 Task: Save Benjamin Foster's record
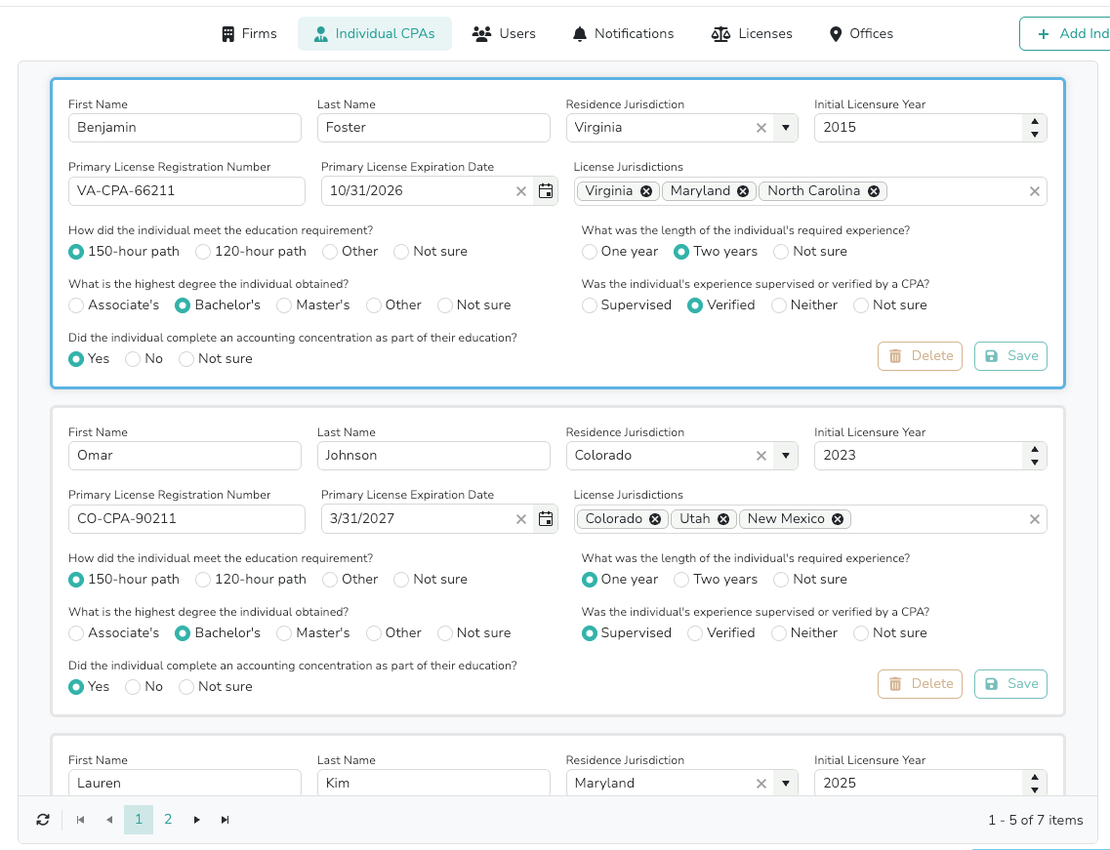pyautogui.click(x=1010, y=356)
